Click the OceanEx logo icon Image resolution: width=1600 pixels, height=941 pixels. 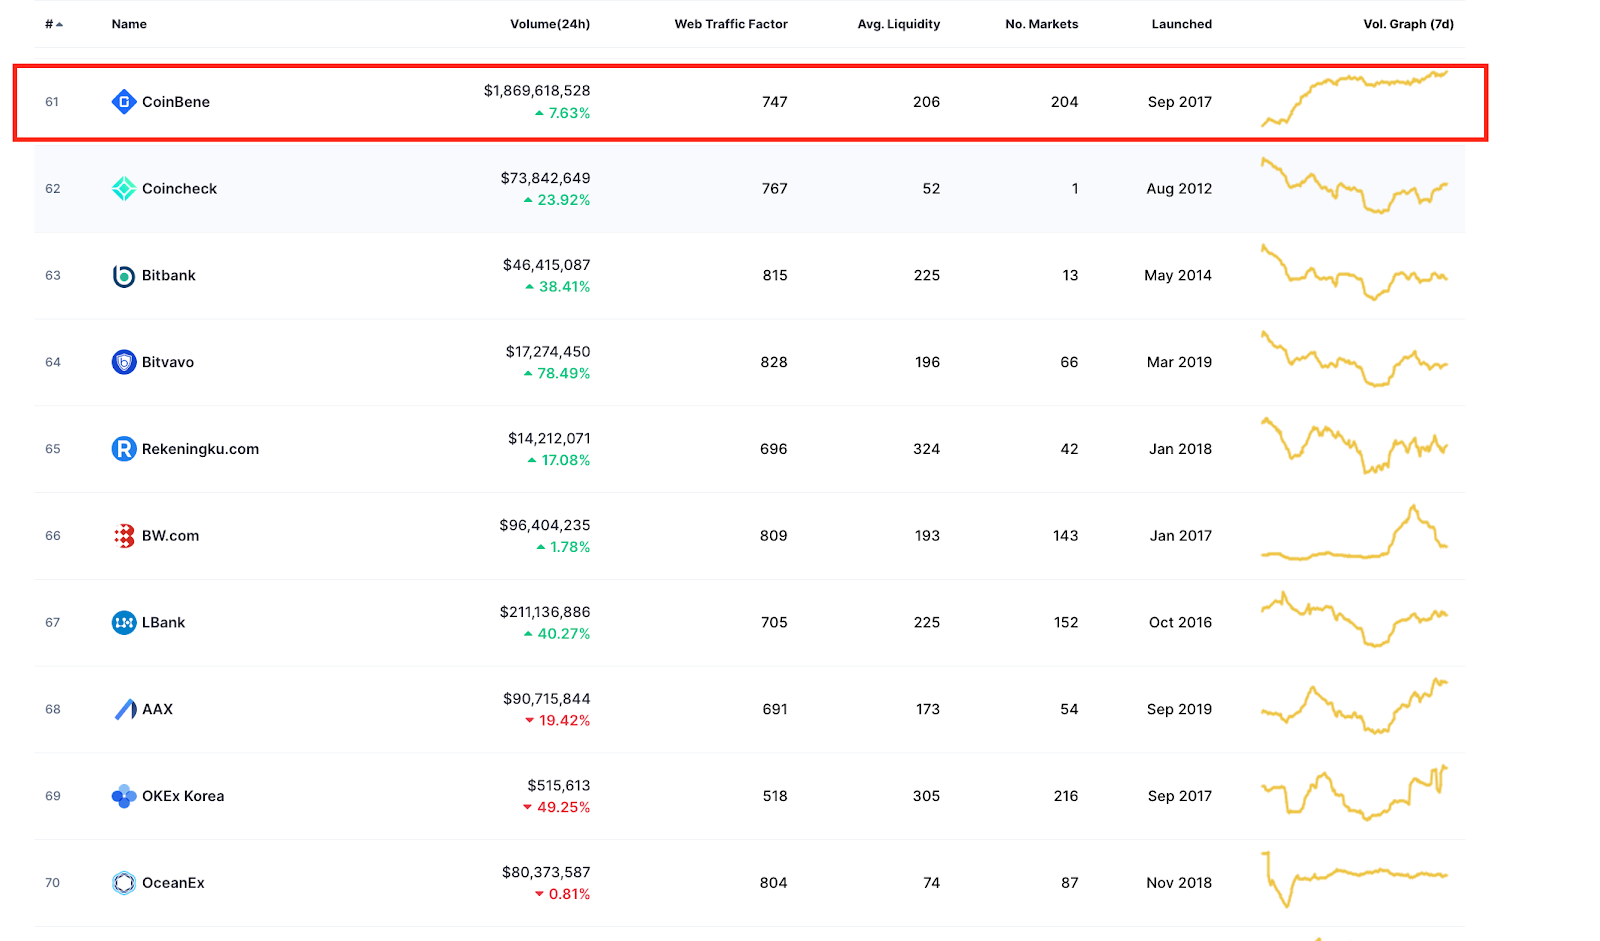124,883
